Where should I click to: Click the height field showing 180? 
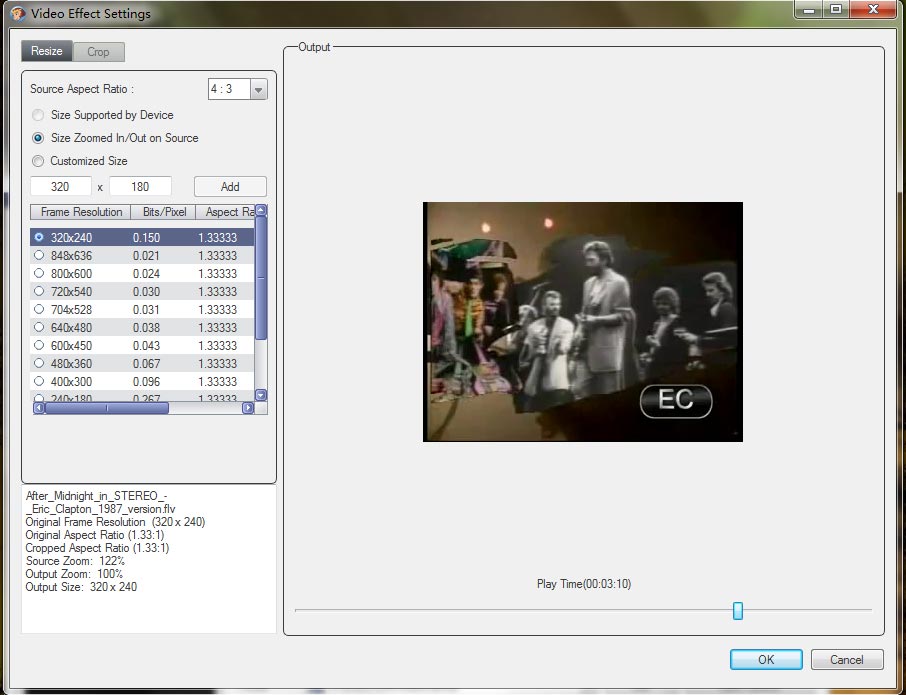tap(140, 187)
